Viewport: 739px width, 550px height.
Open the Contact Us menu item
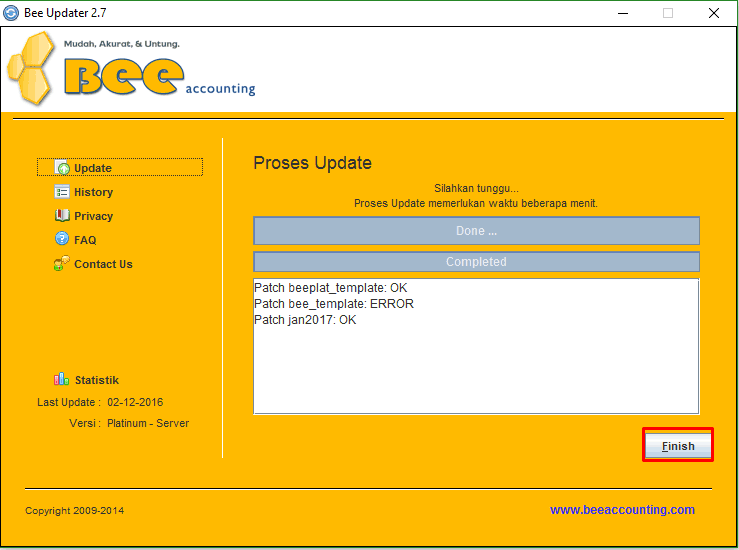[93, 264]
